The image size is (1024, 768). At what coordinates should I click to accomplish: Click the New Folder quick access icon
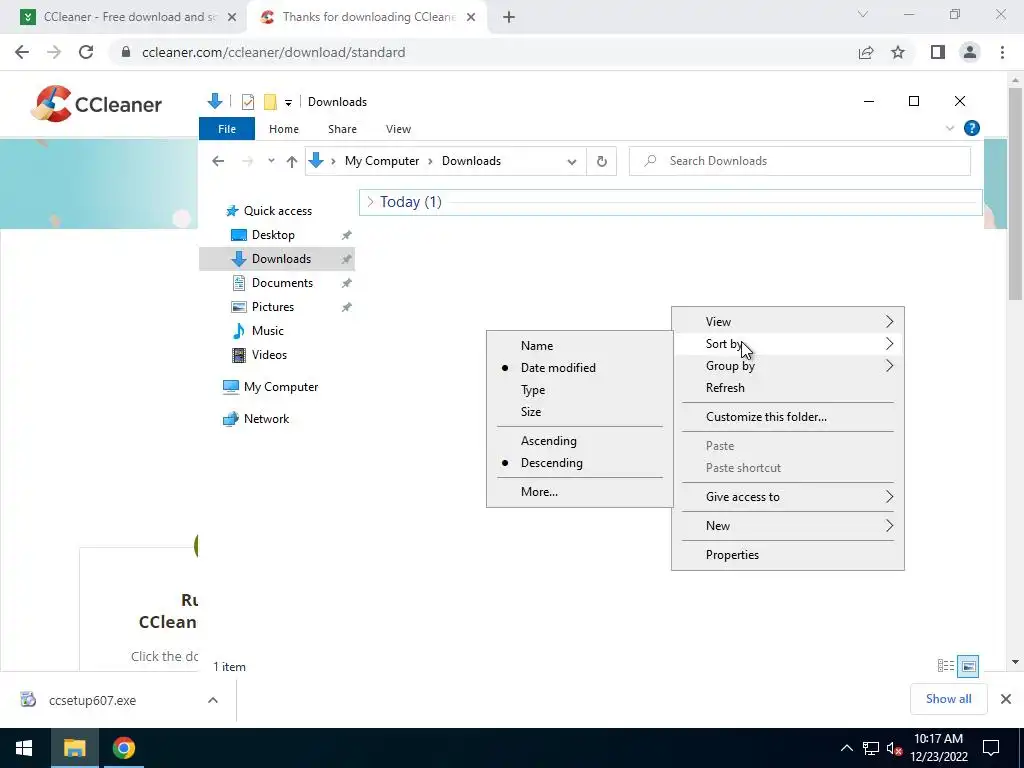pos(270,102)
